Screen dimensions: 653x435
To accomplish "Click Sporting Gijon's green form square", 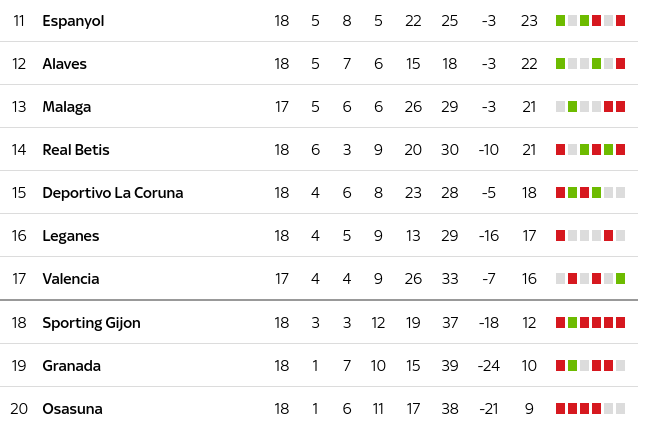I will pyautogui.click(x=573, y=323).
